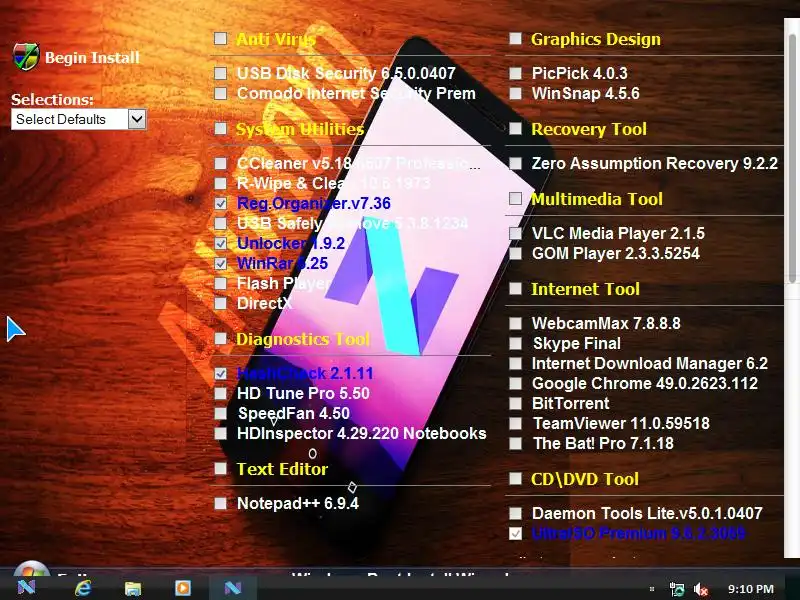Uncheck the WinRar checkbox
The height and width of the screenshot is (600, 800).
[x=220, y=263]
